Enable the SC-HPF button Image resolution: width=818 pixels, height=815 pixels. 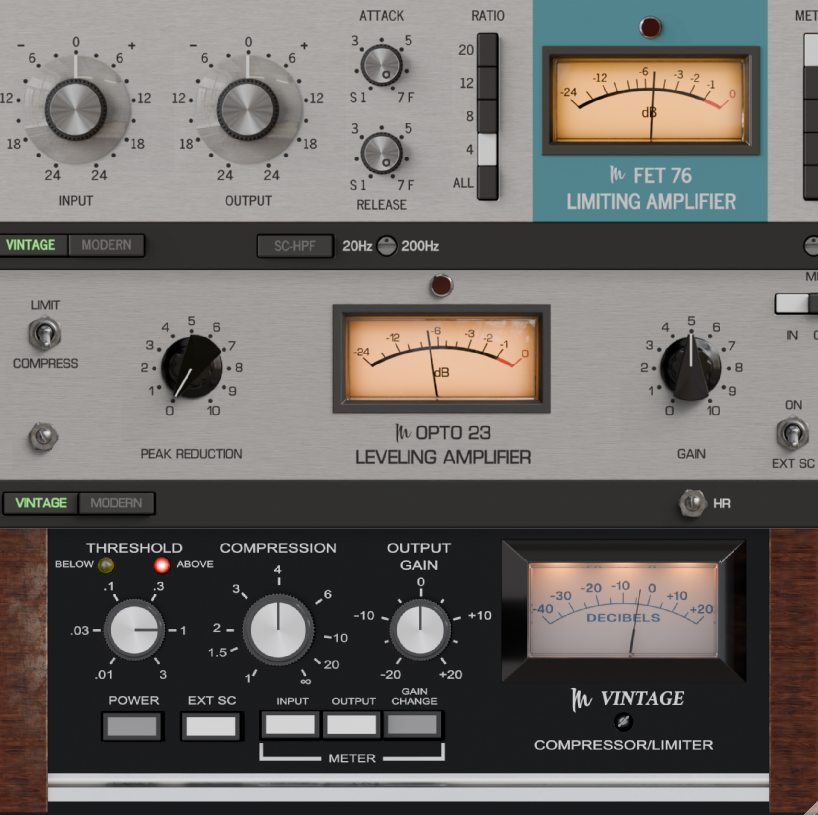tap(295, 246)
